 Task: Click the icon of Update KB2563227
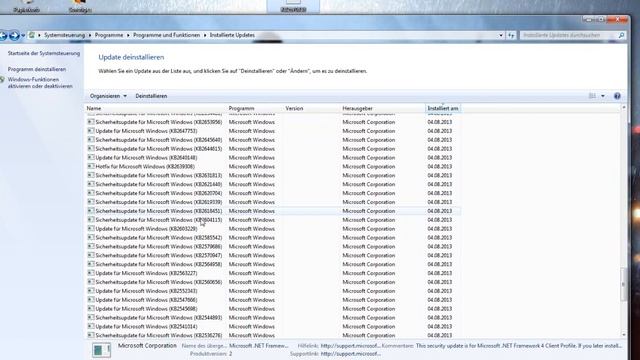91,273
